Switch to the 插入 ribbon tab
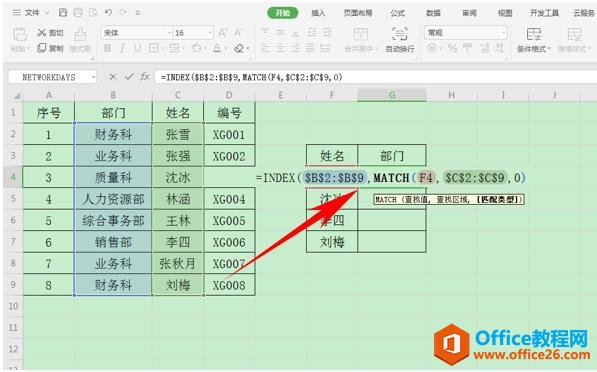The image size is (597, 372). [318, 13]
